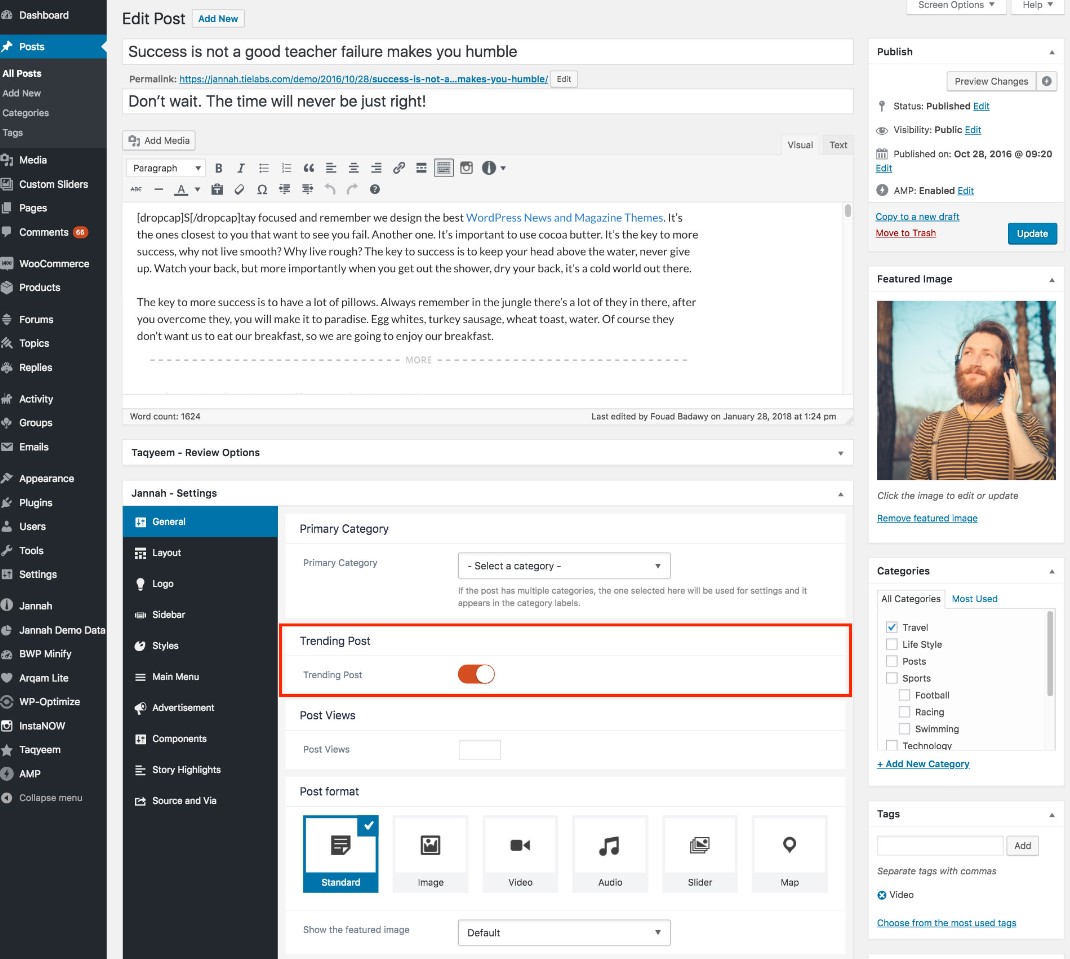Check the Posts category
This screenshot has width=1070, height=959.
(891, 661)
